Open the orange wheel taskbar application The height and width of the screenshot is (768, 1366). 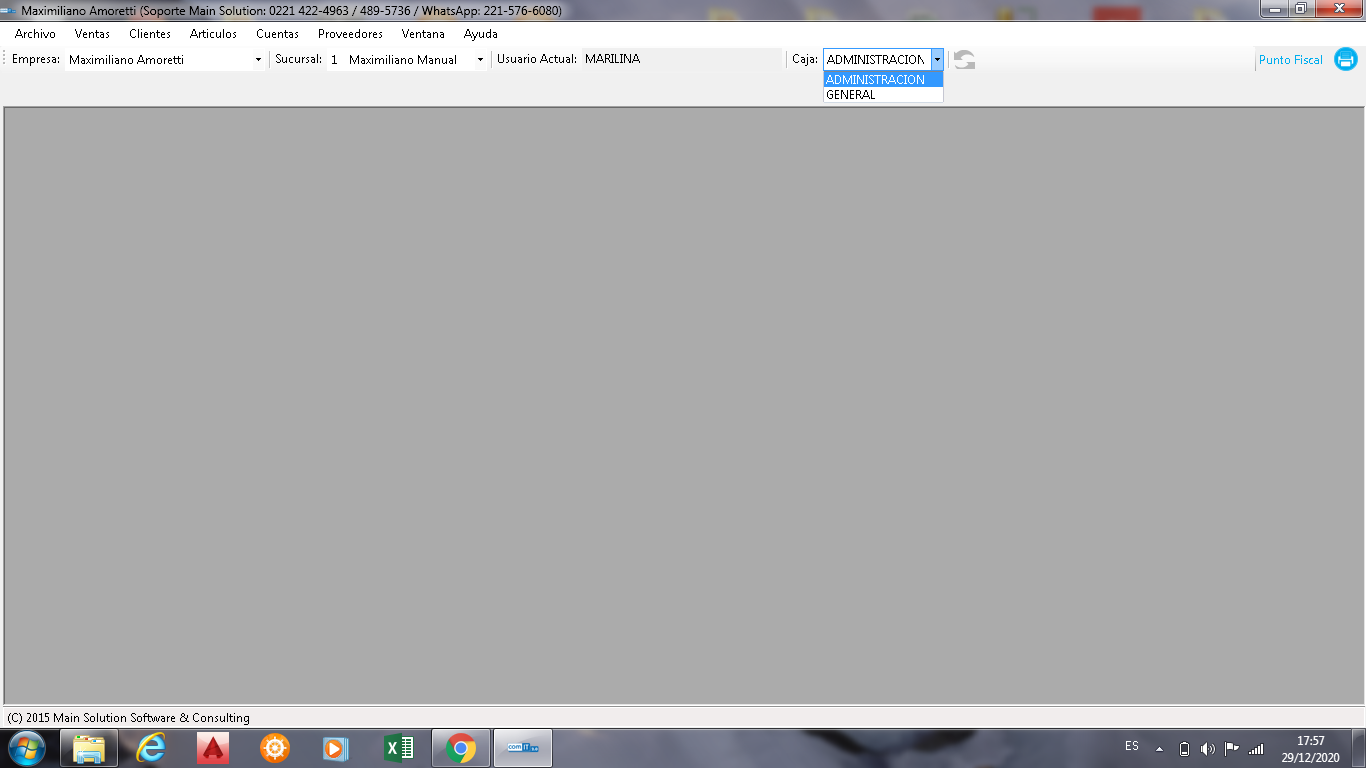(275, 748)
